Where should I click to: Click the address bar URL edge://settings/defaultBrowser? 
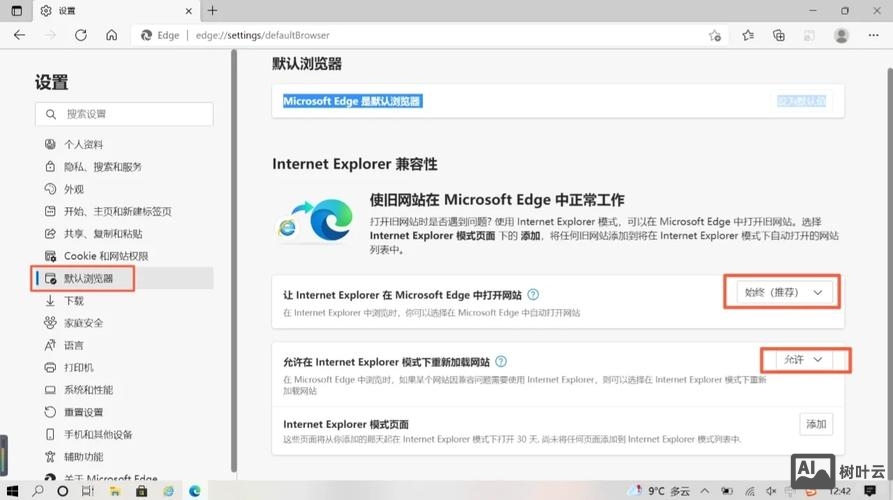263,35
